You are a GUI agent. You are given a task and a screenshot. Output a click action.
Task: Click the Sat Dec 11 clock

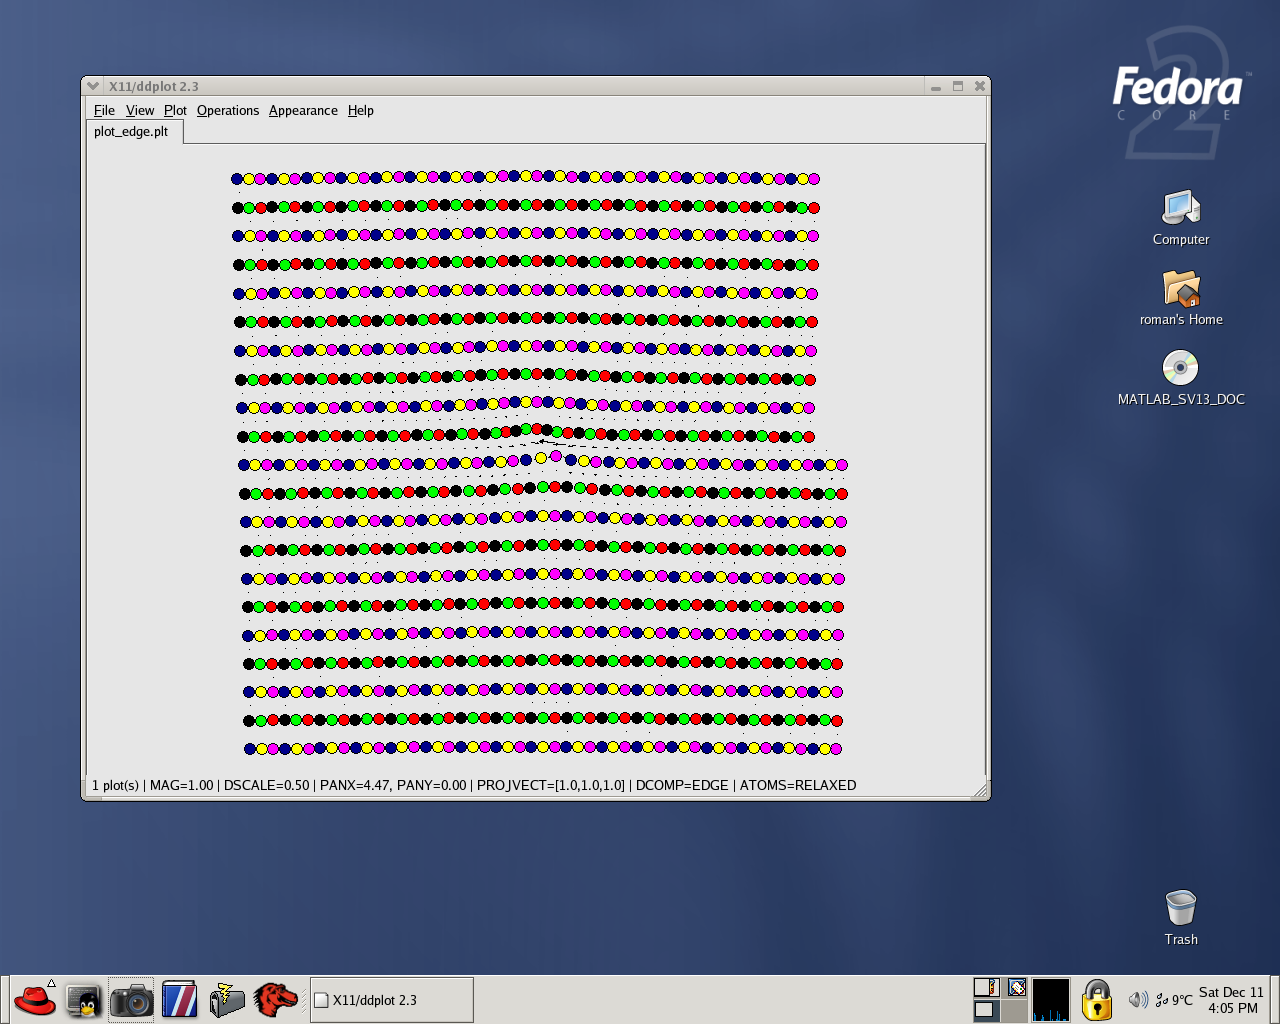(x=1231, y=1000)
